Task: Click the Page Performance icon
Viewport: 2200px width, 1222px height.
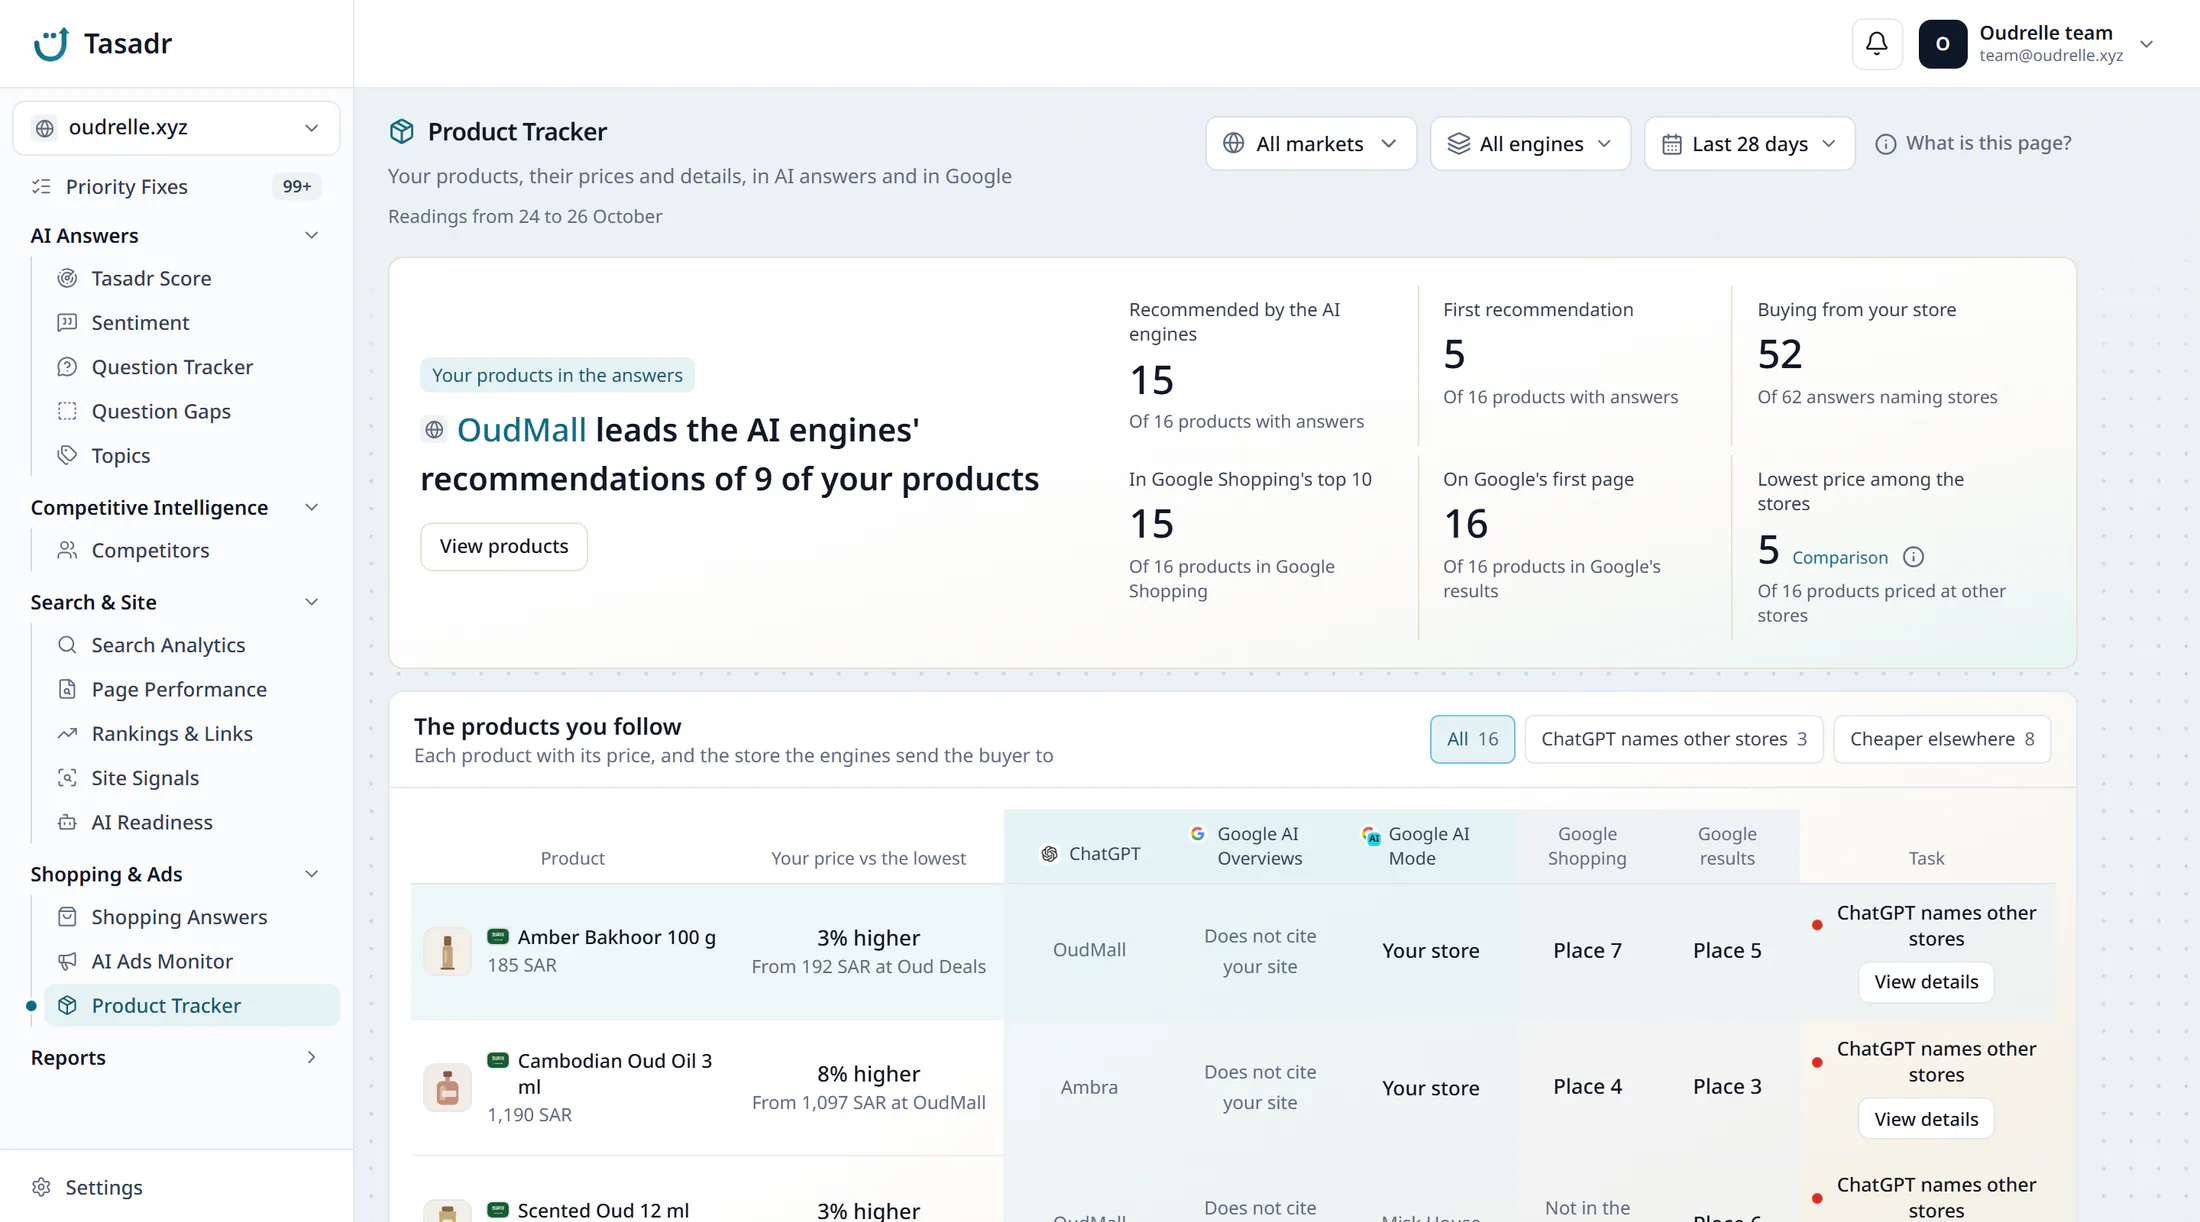Action: click(x=67, y=689)
